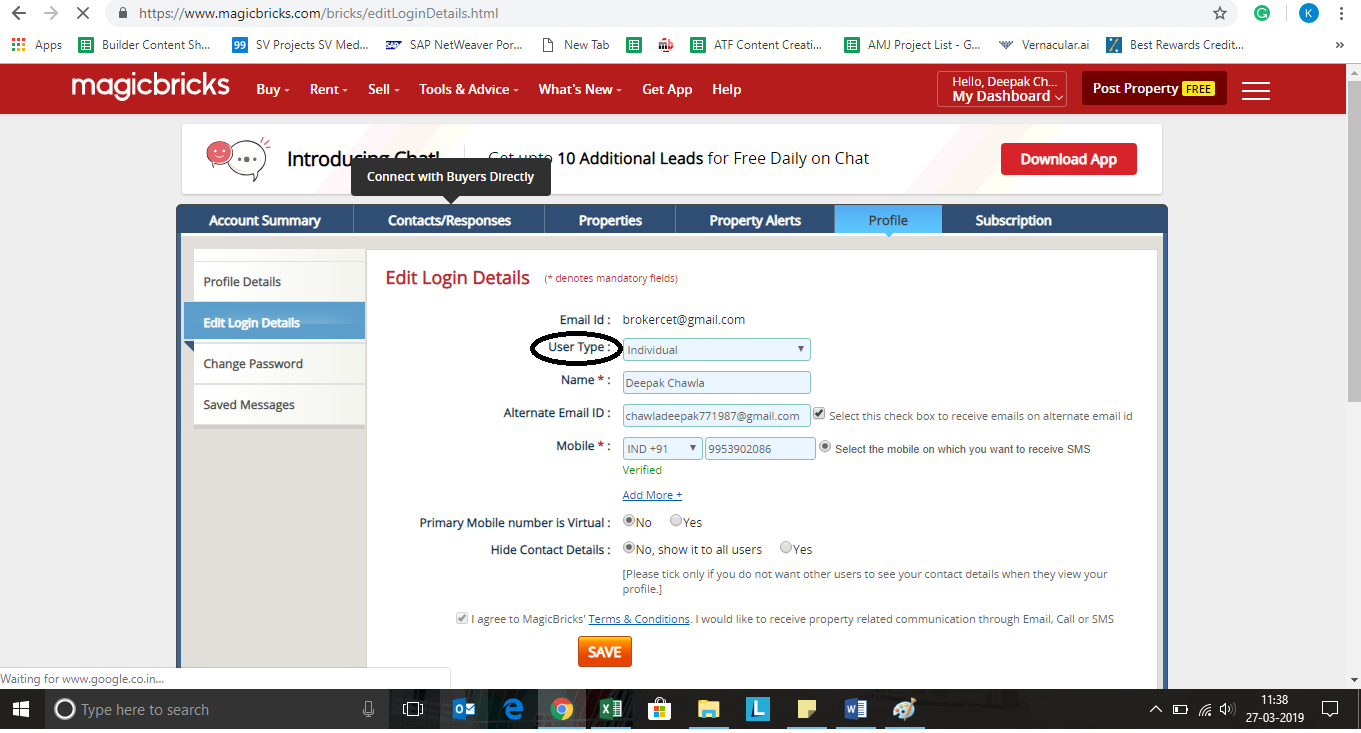Screen dimensions: 1361x733
Task: Click into the Name input field
Action: [x=716, y=383]
